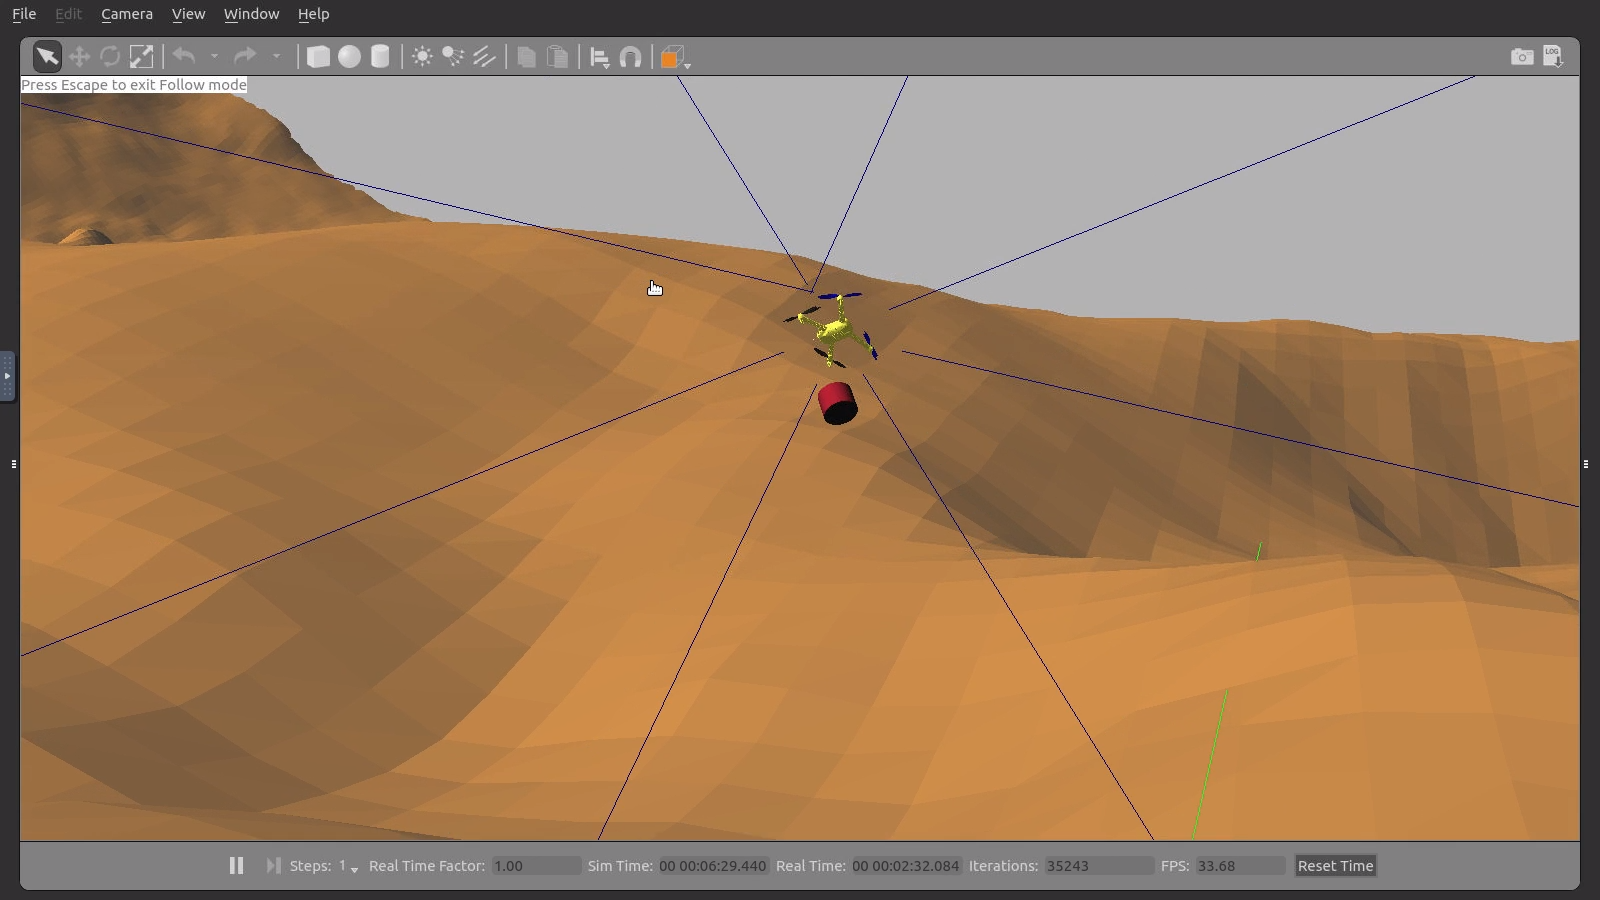Take a screenshot with camera icon
Viewport: 1600px width, 900px height.
(x=1521, y=57)
